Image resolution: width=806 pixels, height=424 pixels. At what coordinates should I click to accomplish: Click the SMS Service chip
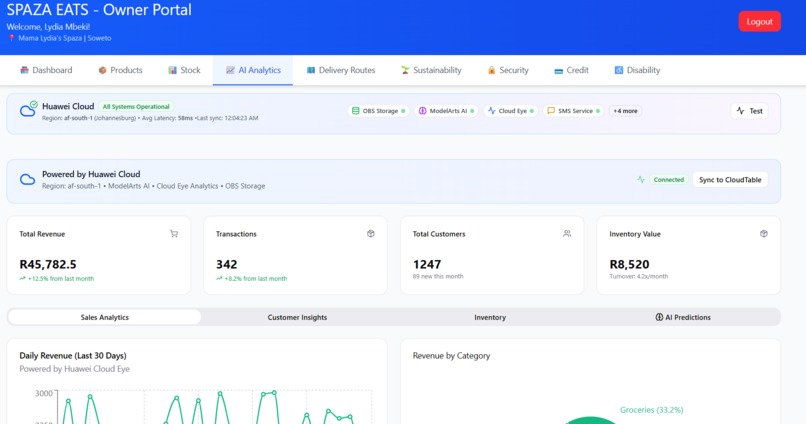[573, 110]
